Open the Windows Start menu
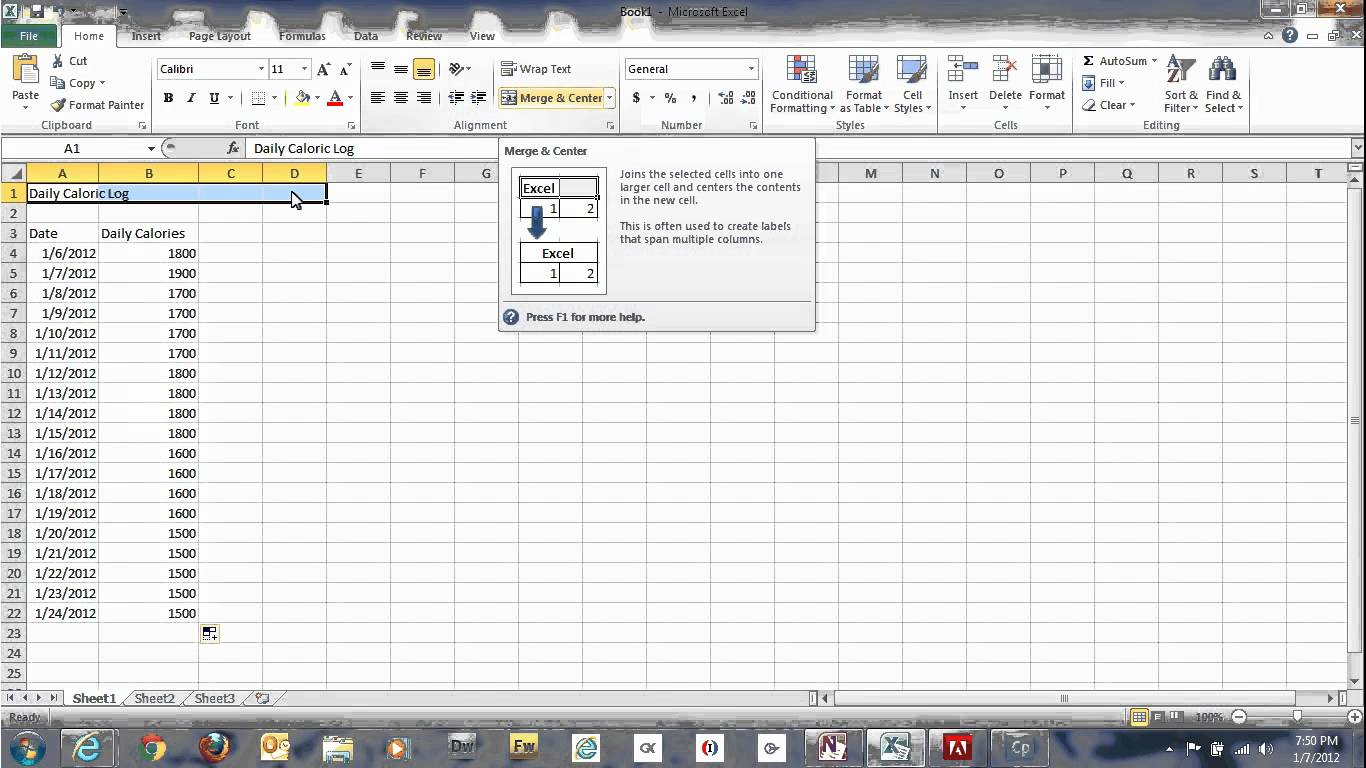The width and height of the screenshot is (1366, 768). point(27,747)
